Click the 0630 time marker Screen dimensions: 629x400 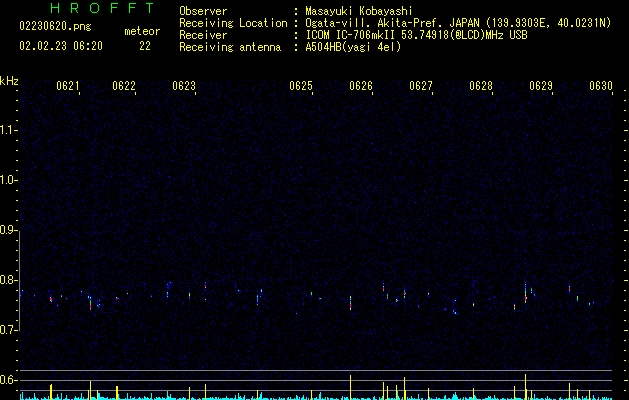[x=601, y=86]
